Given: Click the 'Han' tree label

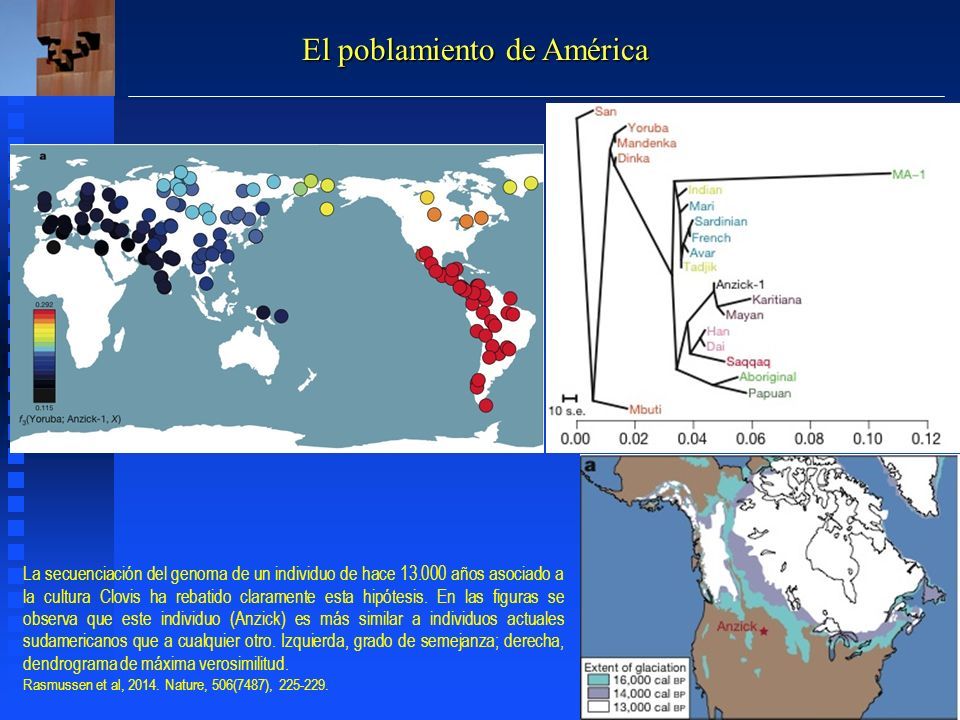Looking at the screenshot, I should (x=718, y=331).
